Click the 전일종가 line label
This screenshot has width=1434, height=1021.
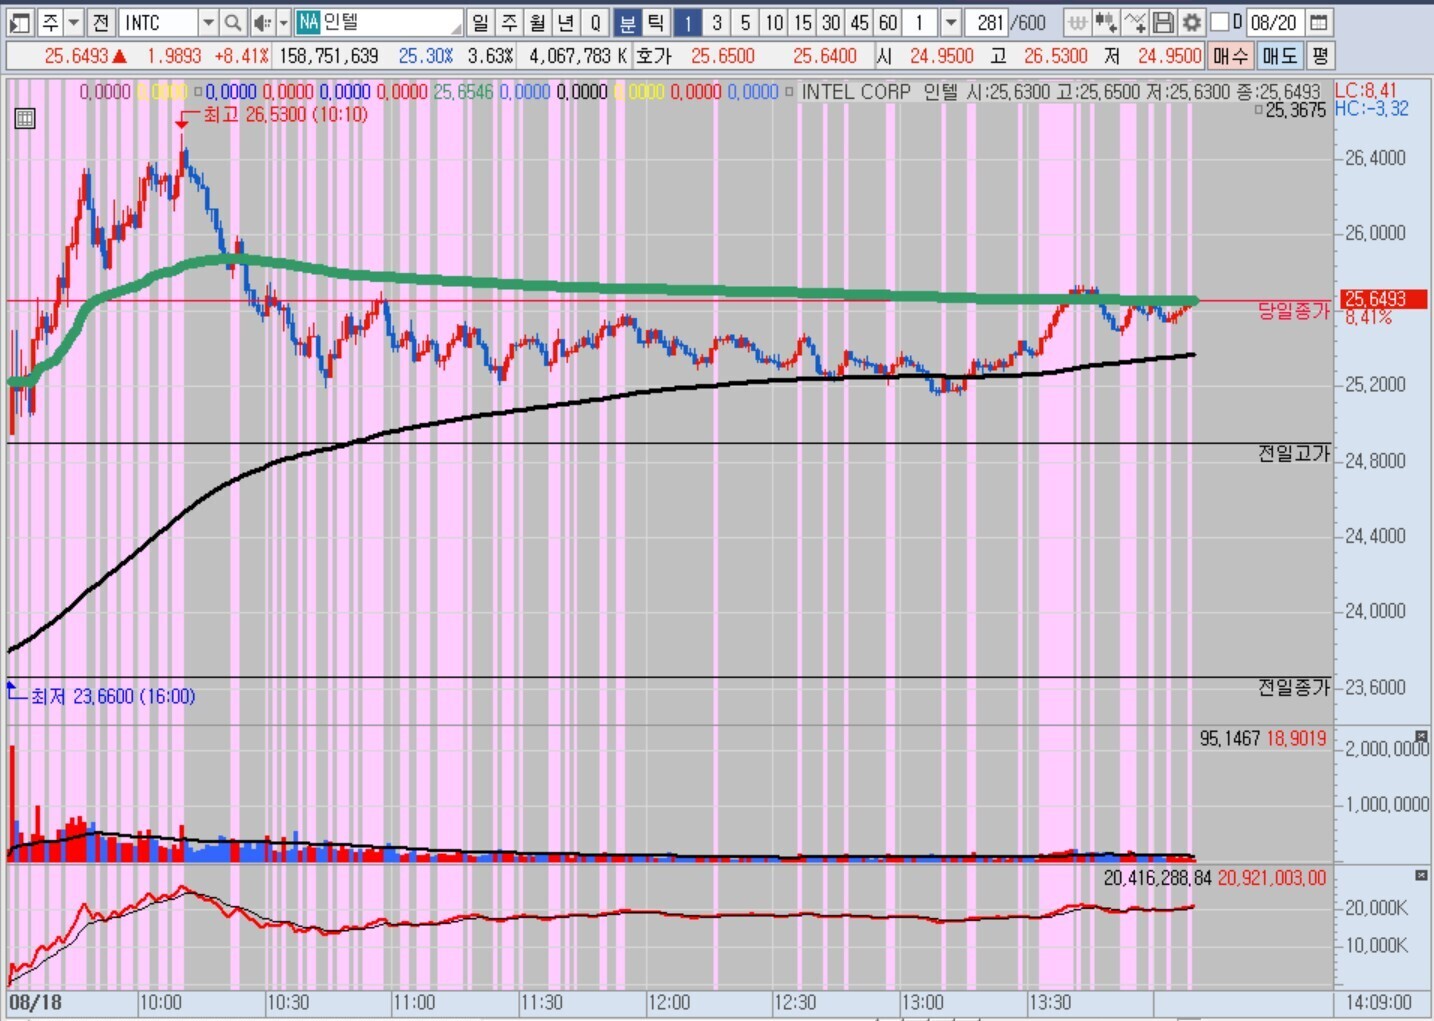1294,687
